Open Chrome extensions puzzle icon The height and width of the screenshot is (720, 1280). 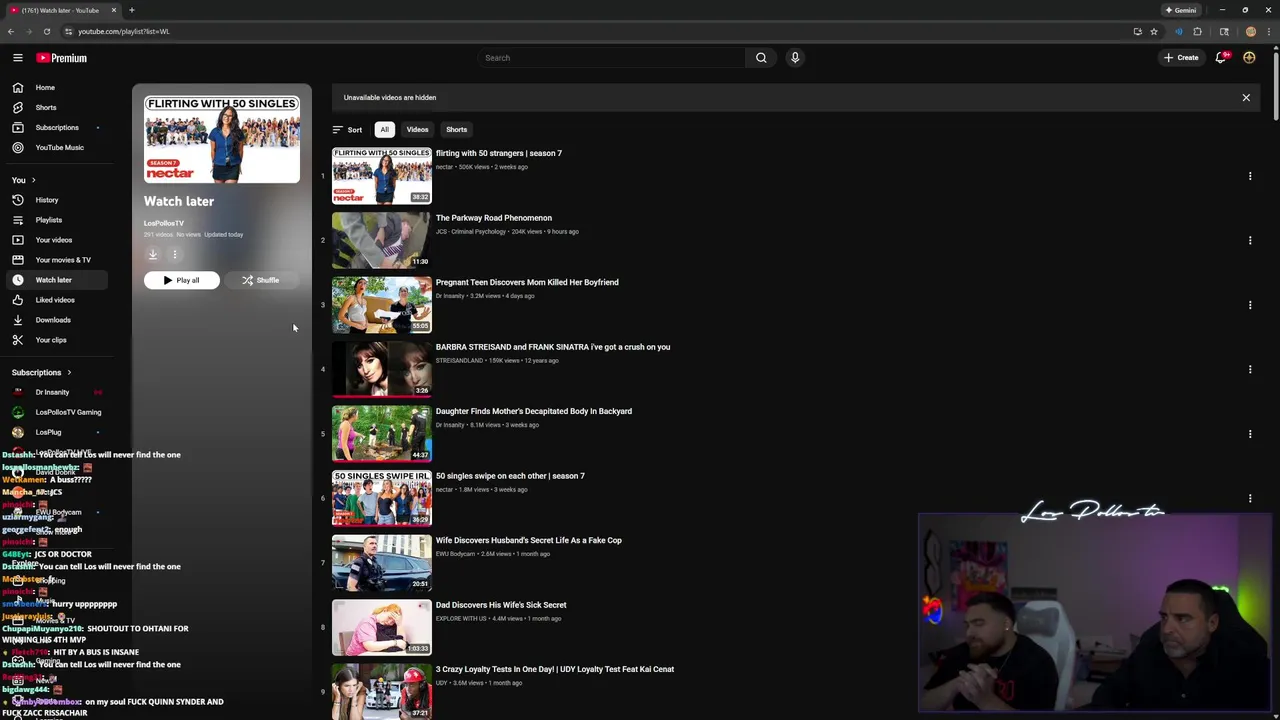pos(1197,31)
